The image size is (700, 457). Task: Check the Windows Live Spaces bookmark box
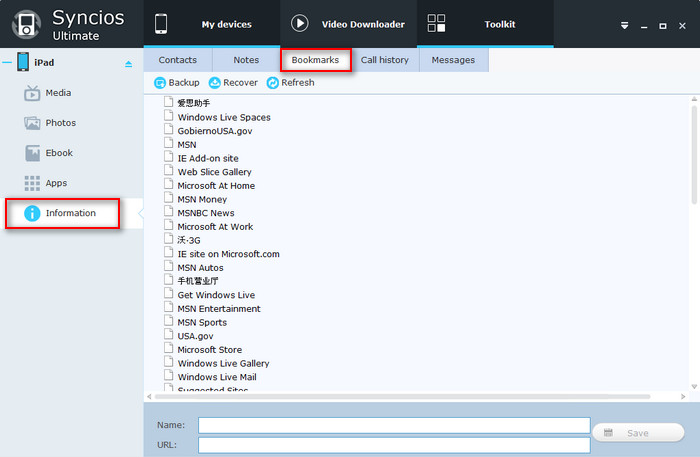pos(168,116)
